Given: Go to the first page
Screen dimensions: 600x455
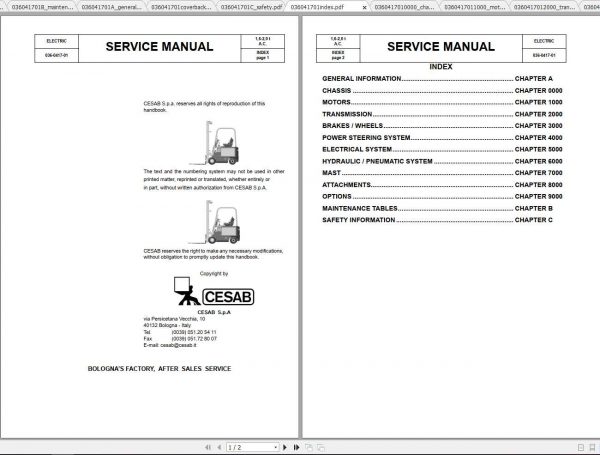Looking at the screenshot, I should [208, 447].
